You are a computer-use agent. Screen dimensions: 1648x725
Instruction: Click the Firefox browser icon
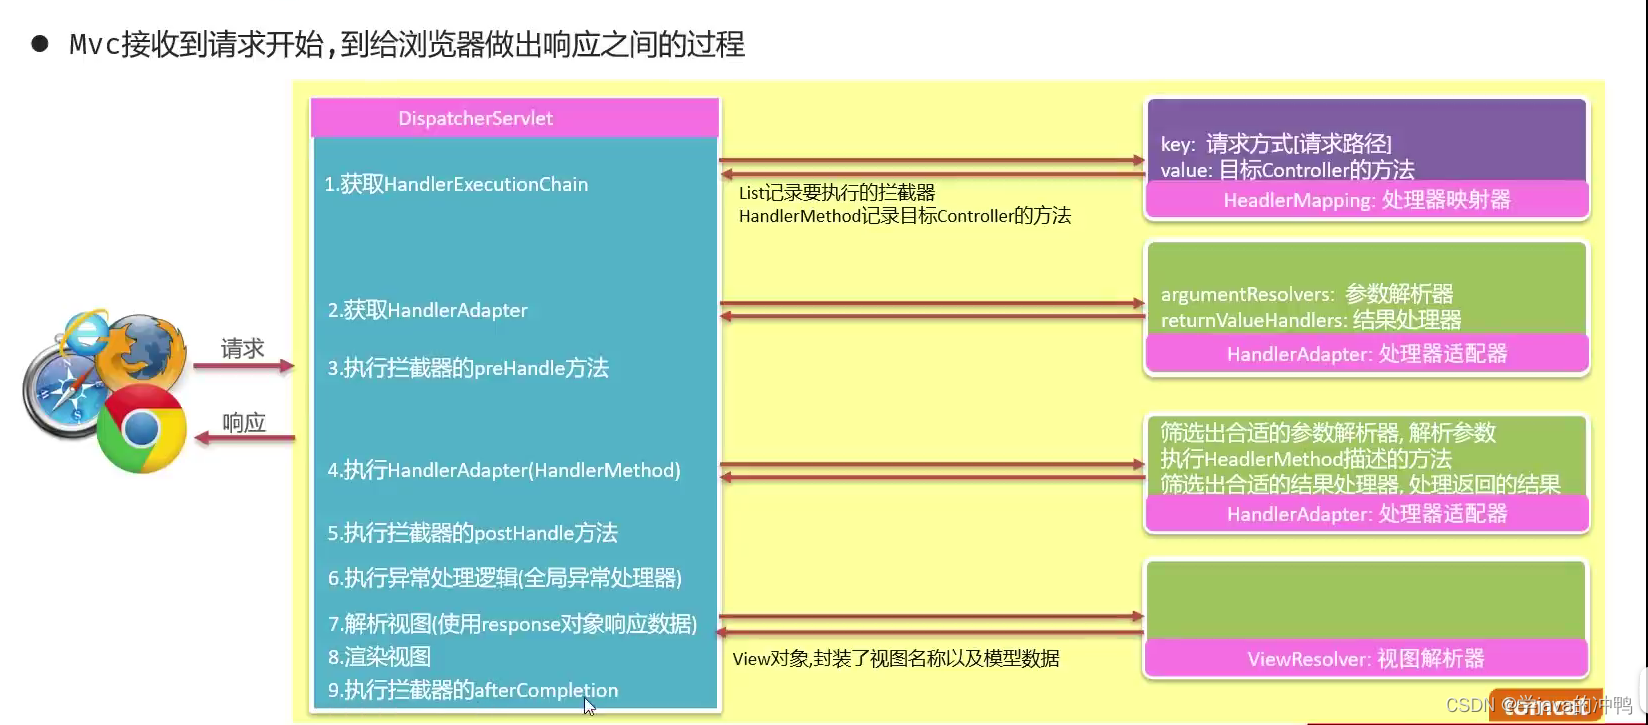point(145,351)
